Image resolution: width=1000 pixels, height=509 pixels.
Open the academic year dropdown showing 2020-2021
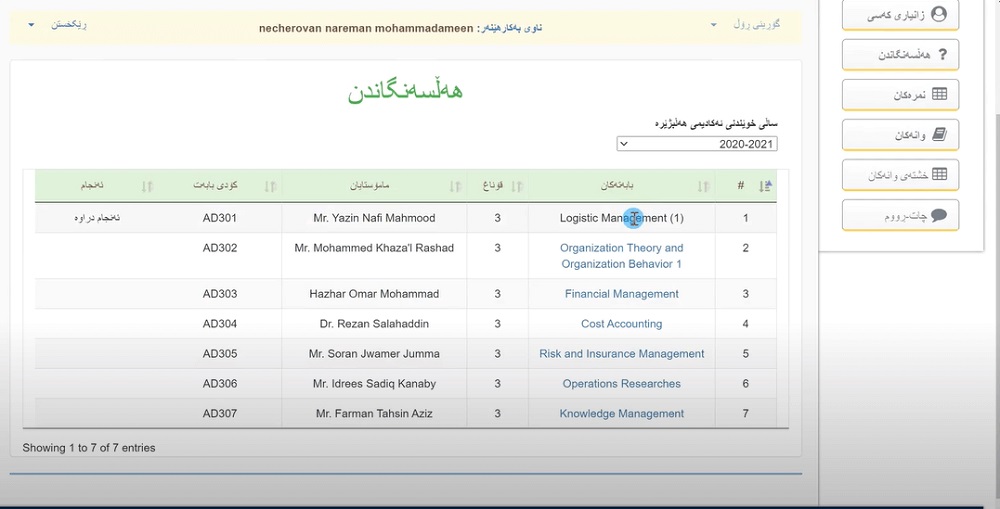tap(696, 144)
